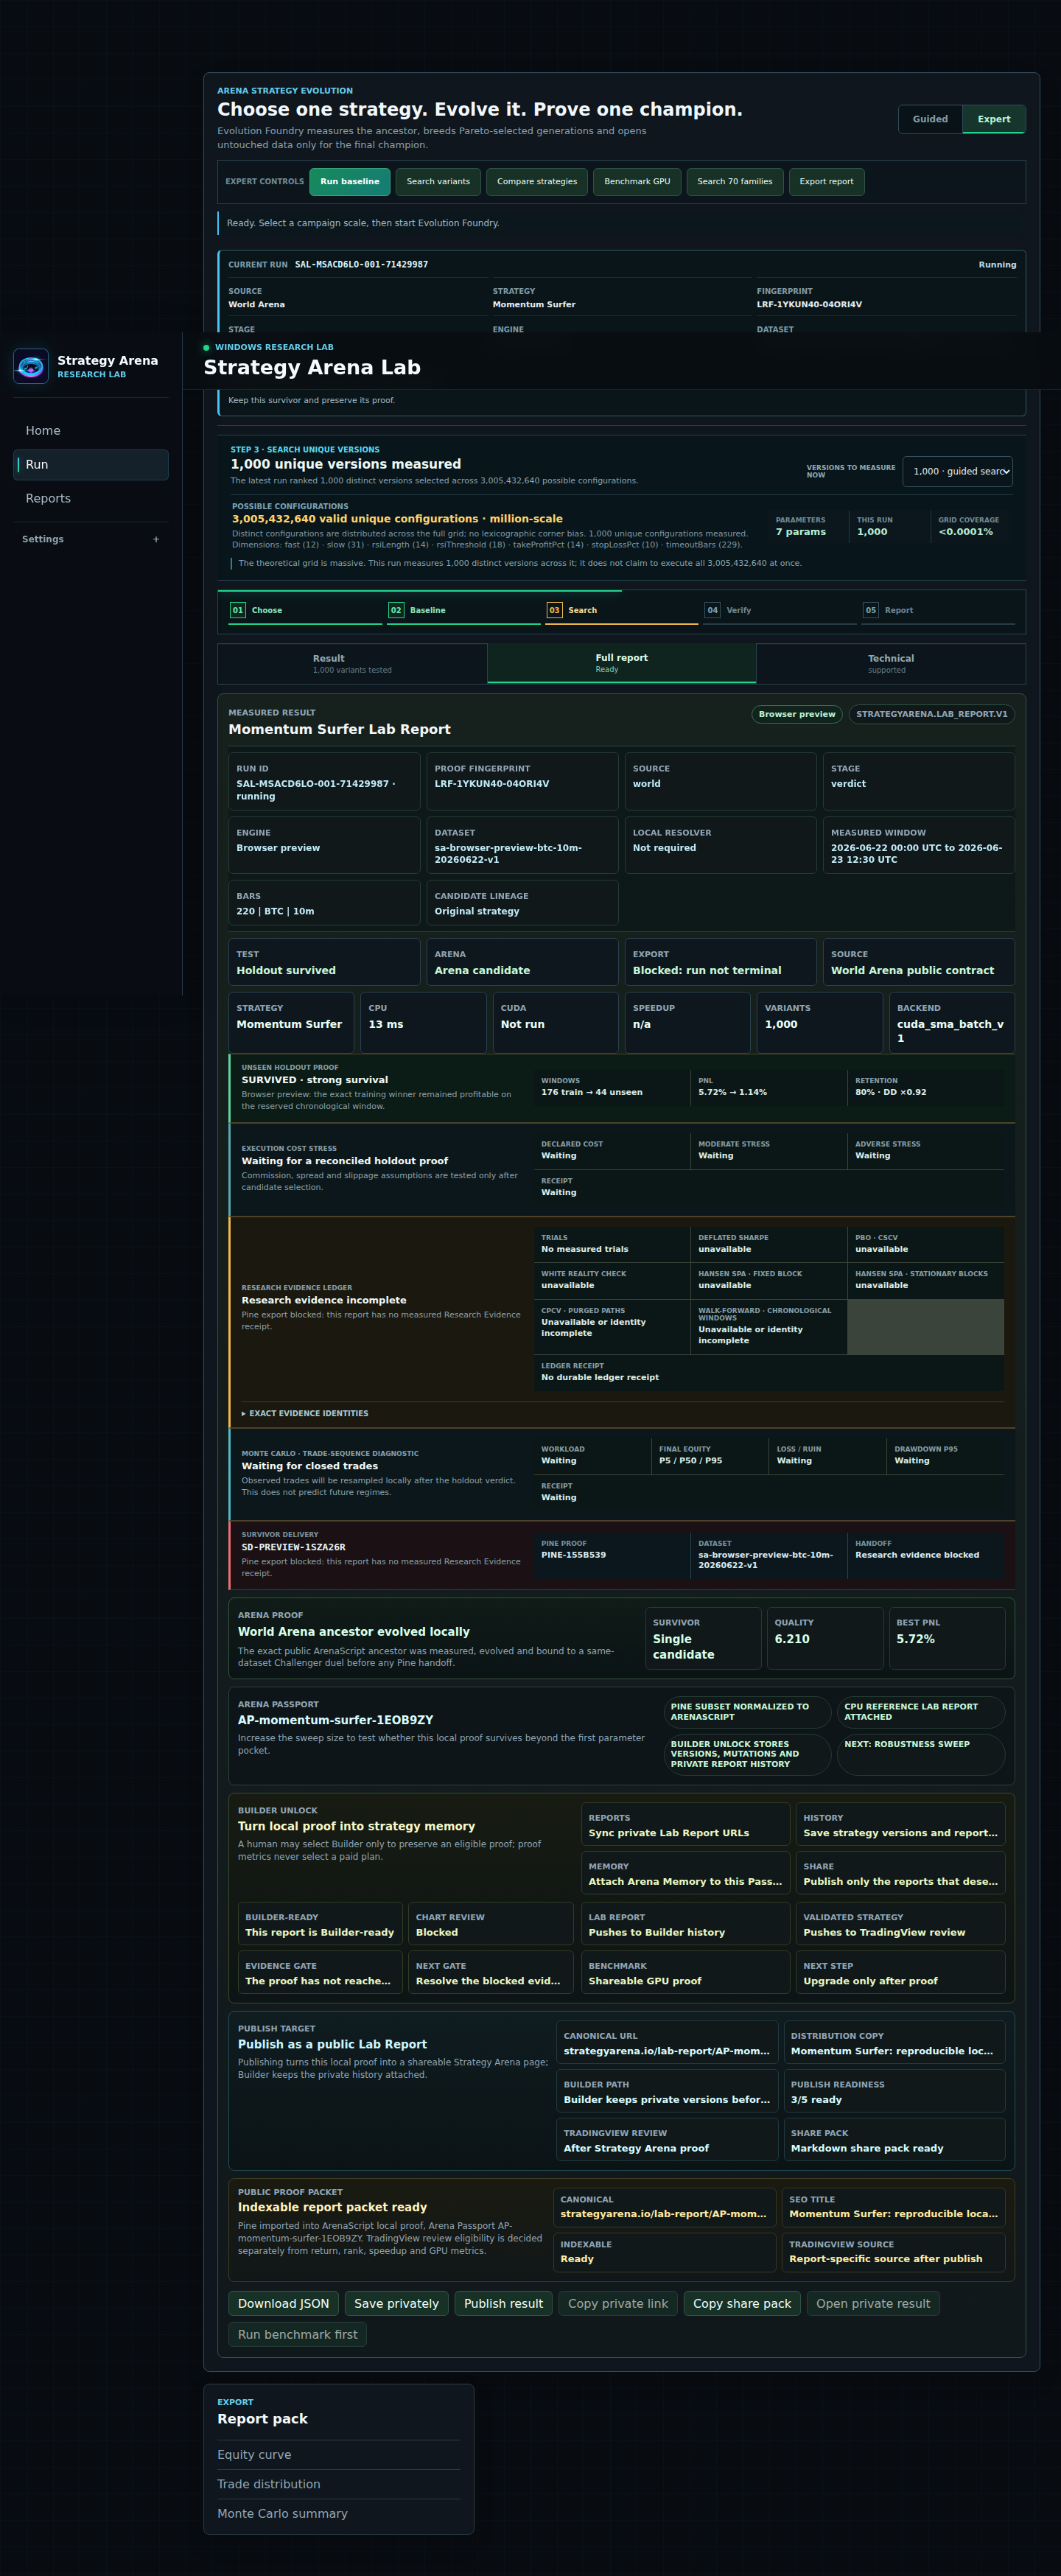The width and height of the screenshot is (1061, 2576).
Task: Go to step 03 Search
Action: [621, 611]
